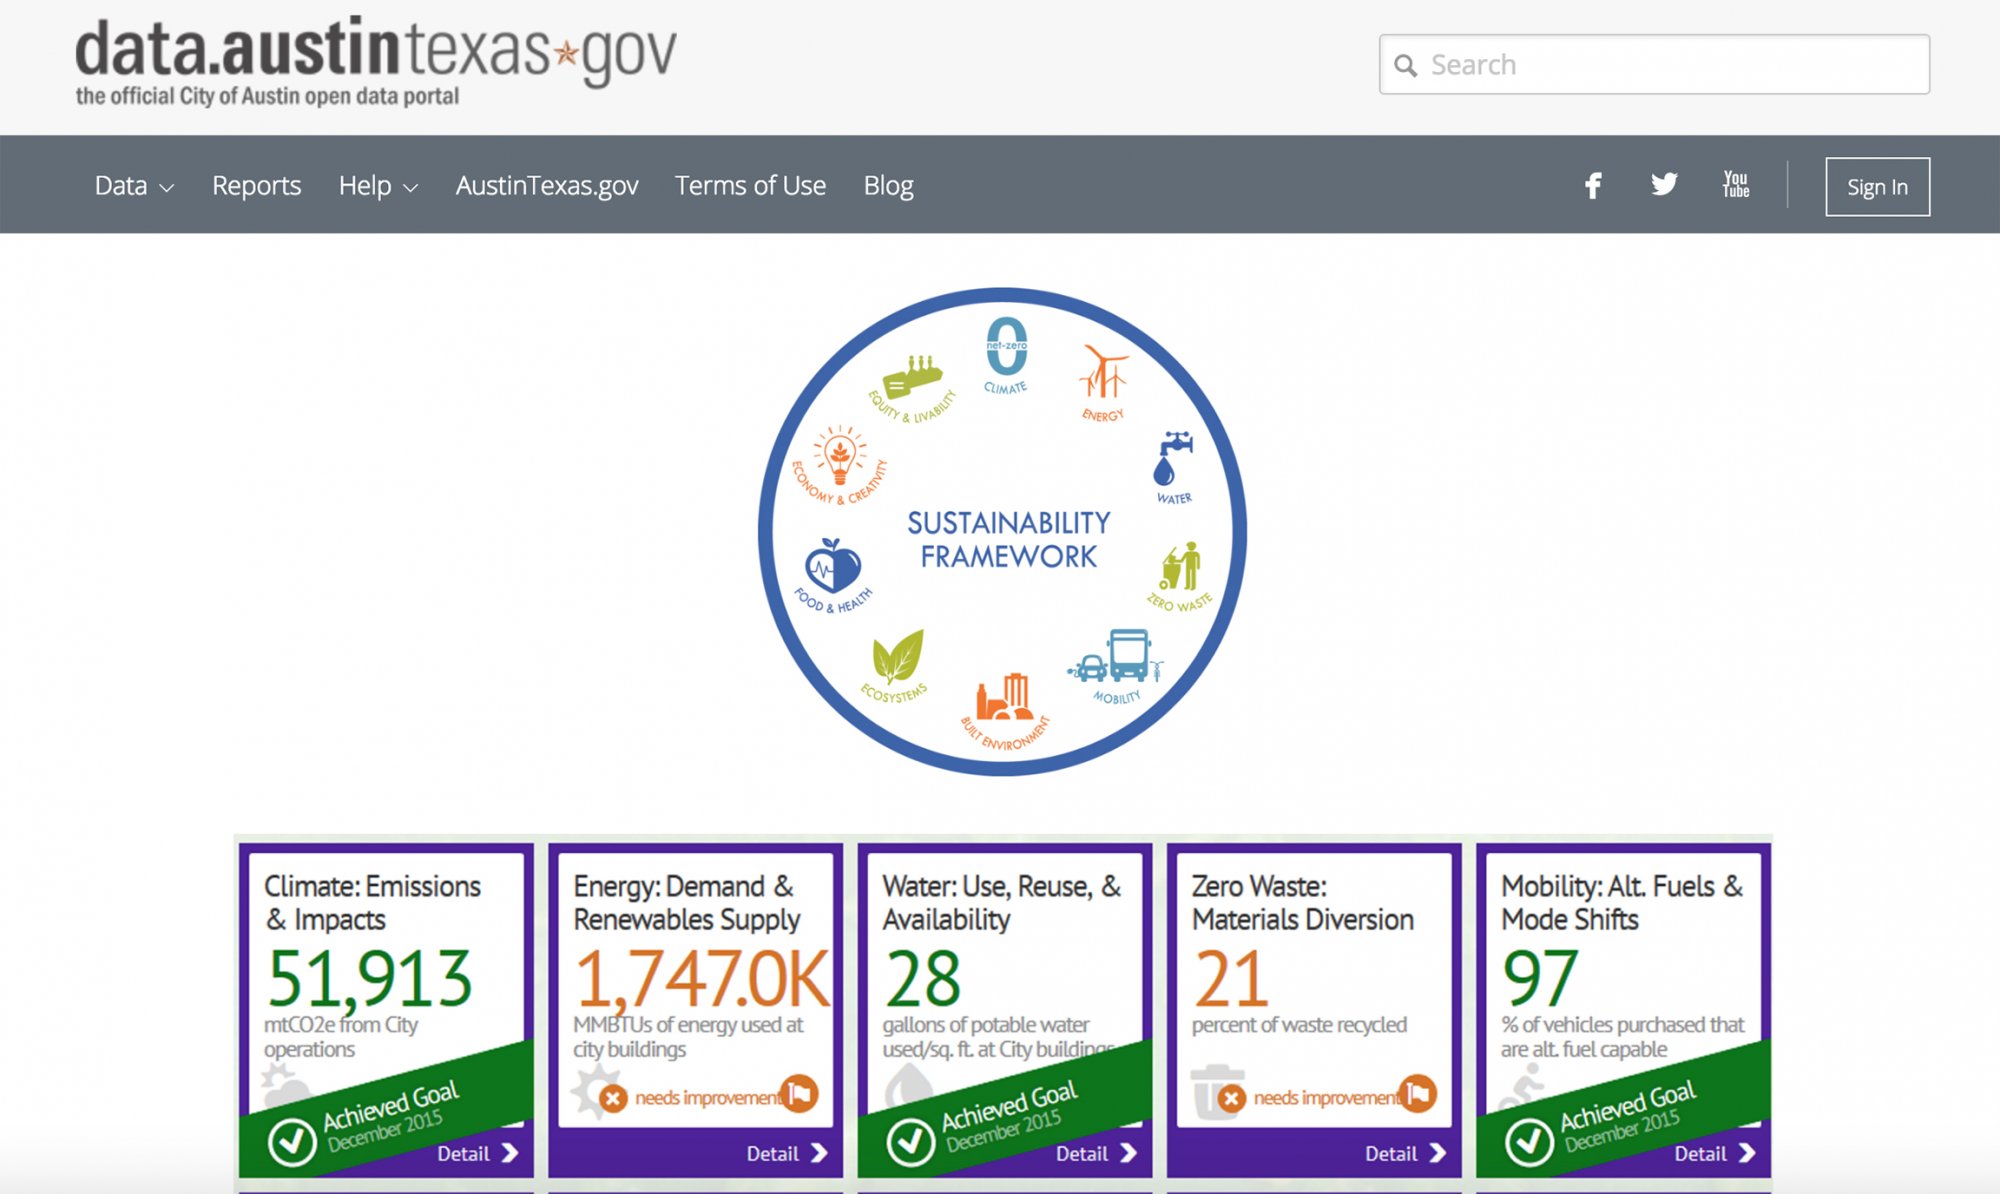
Task: Click the Zero Waste card X icon
Action: coord(1231,1099)
